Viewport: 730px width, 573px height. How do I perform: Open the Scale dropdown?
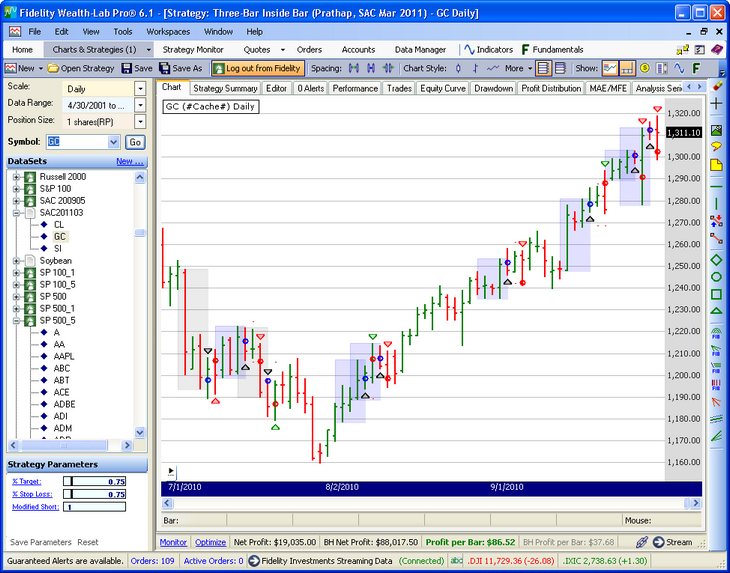click(140, 89)
